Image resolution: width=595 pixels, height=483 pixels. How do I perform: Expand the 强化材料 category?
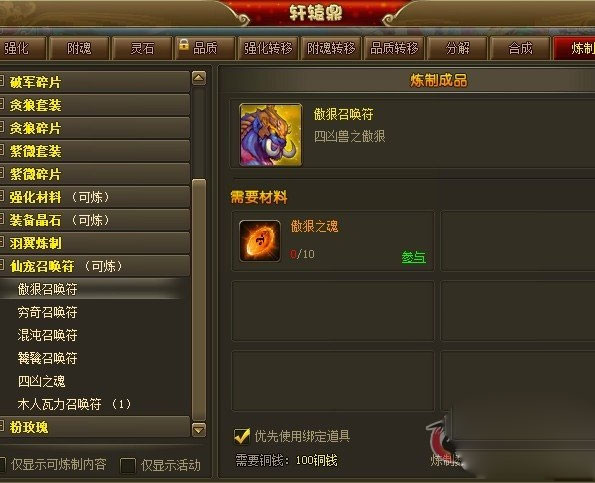[x=95, y=197]
